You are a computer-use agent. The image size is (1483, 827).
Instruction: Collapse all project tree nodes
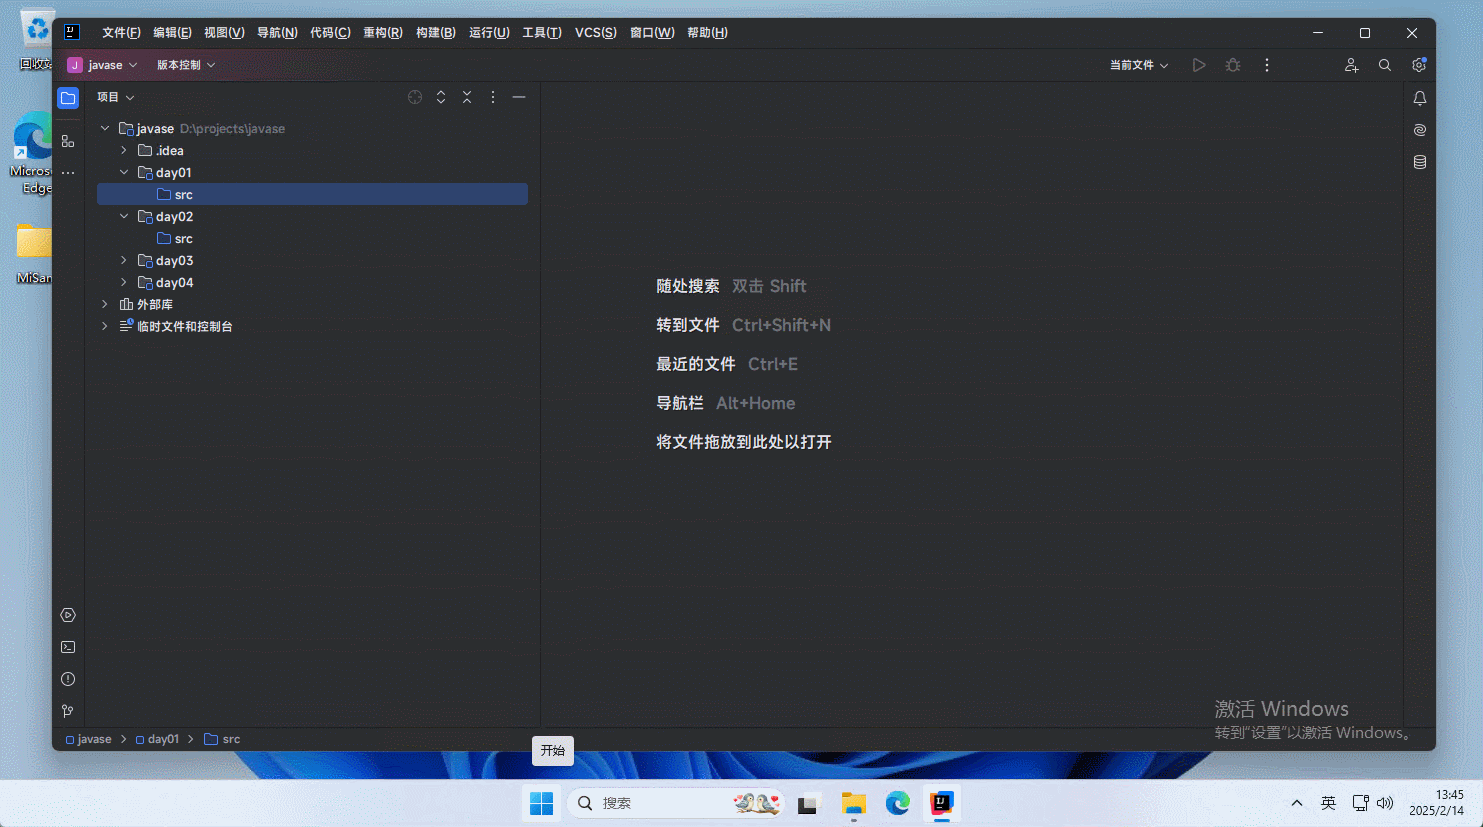pyautogui.click(x=467, y=97)
